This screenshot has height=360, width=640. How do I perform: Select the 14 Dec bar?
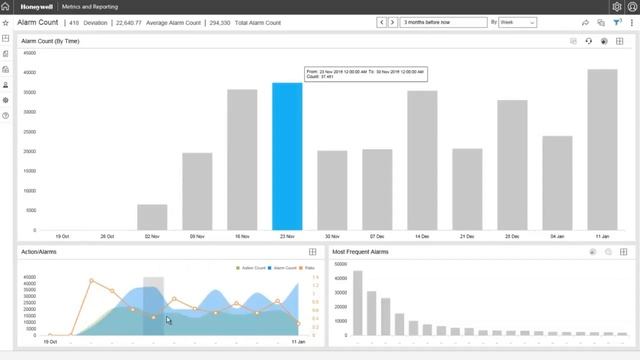coord(422,160)
